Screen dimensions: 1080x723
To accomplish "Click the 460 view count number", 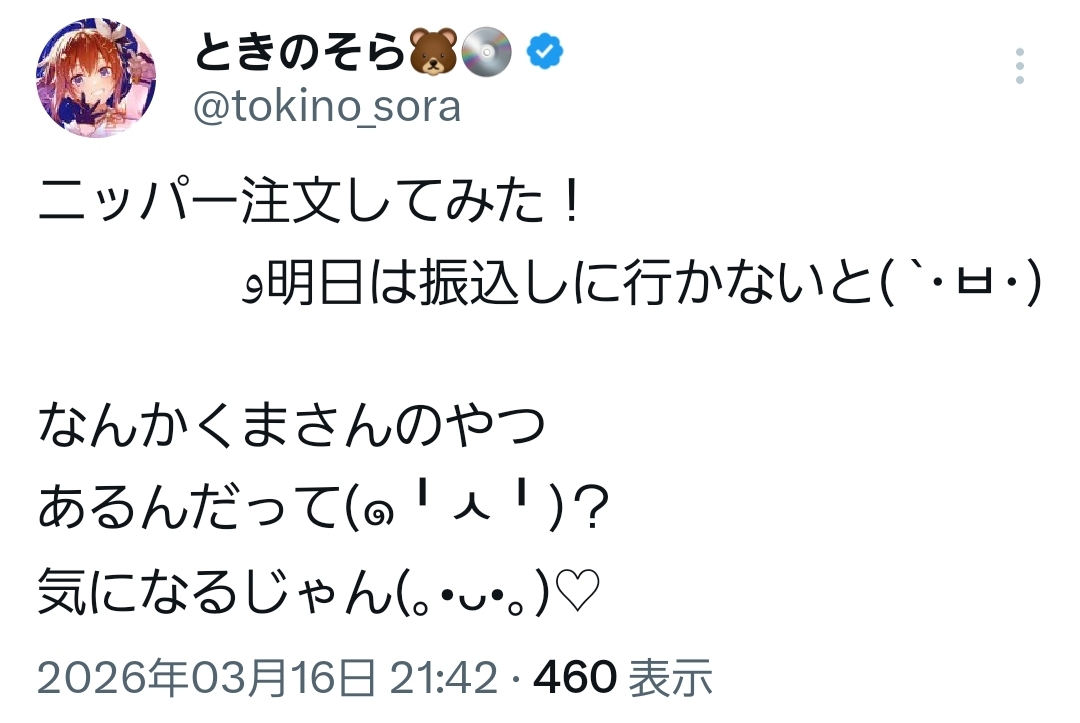I will coord(576,678).
